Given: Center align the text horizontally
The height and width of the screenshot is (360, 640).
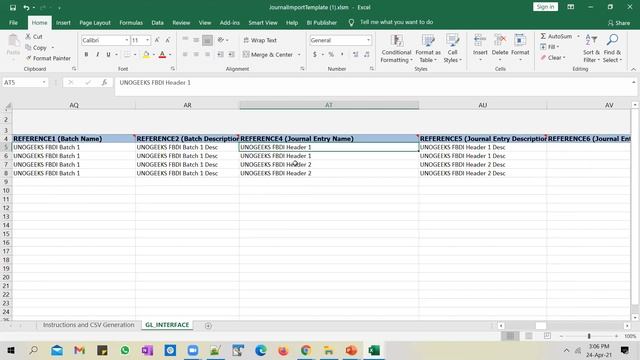Looking at the screenshot, I should point(196,54).
